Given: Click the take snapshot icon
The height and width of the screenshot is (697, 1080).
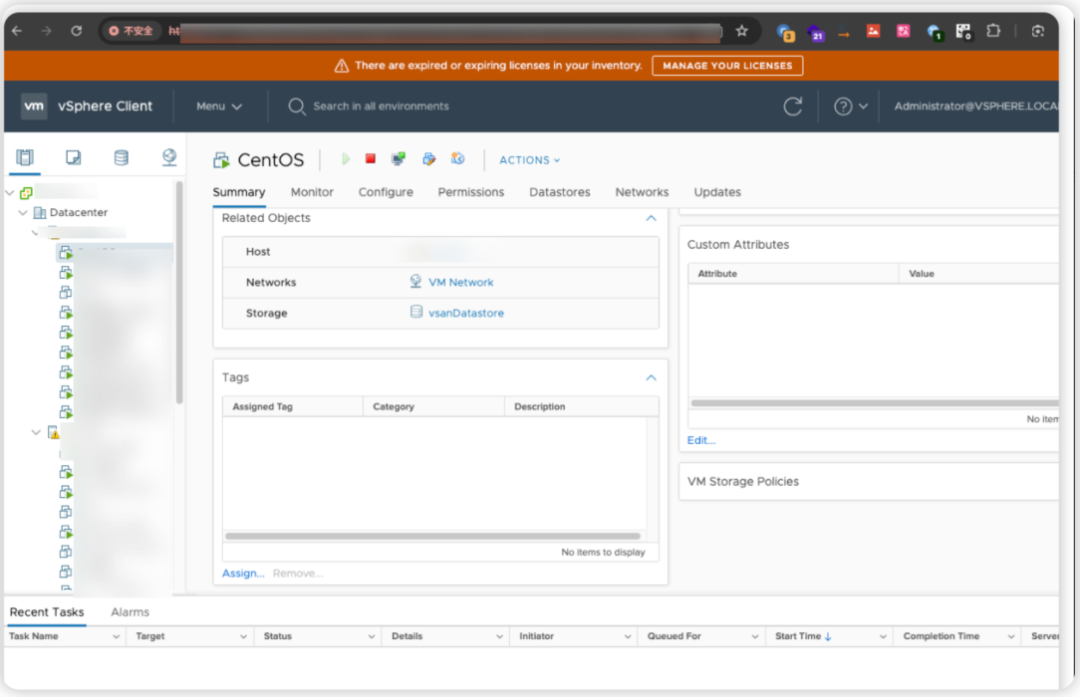Looking at the screenshot, I should (457, 159).
